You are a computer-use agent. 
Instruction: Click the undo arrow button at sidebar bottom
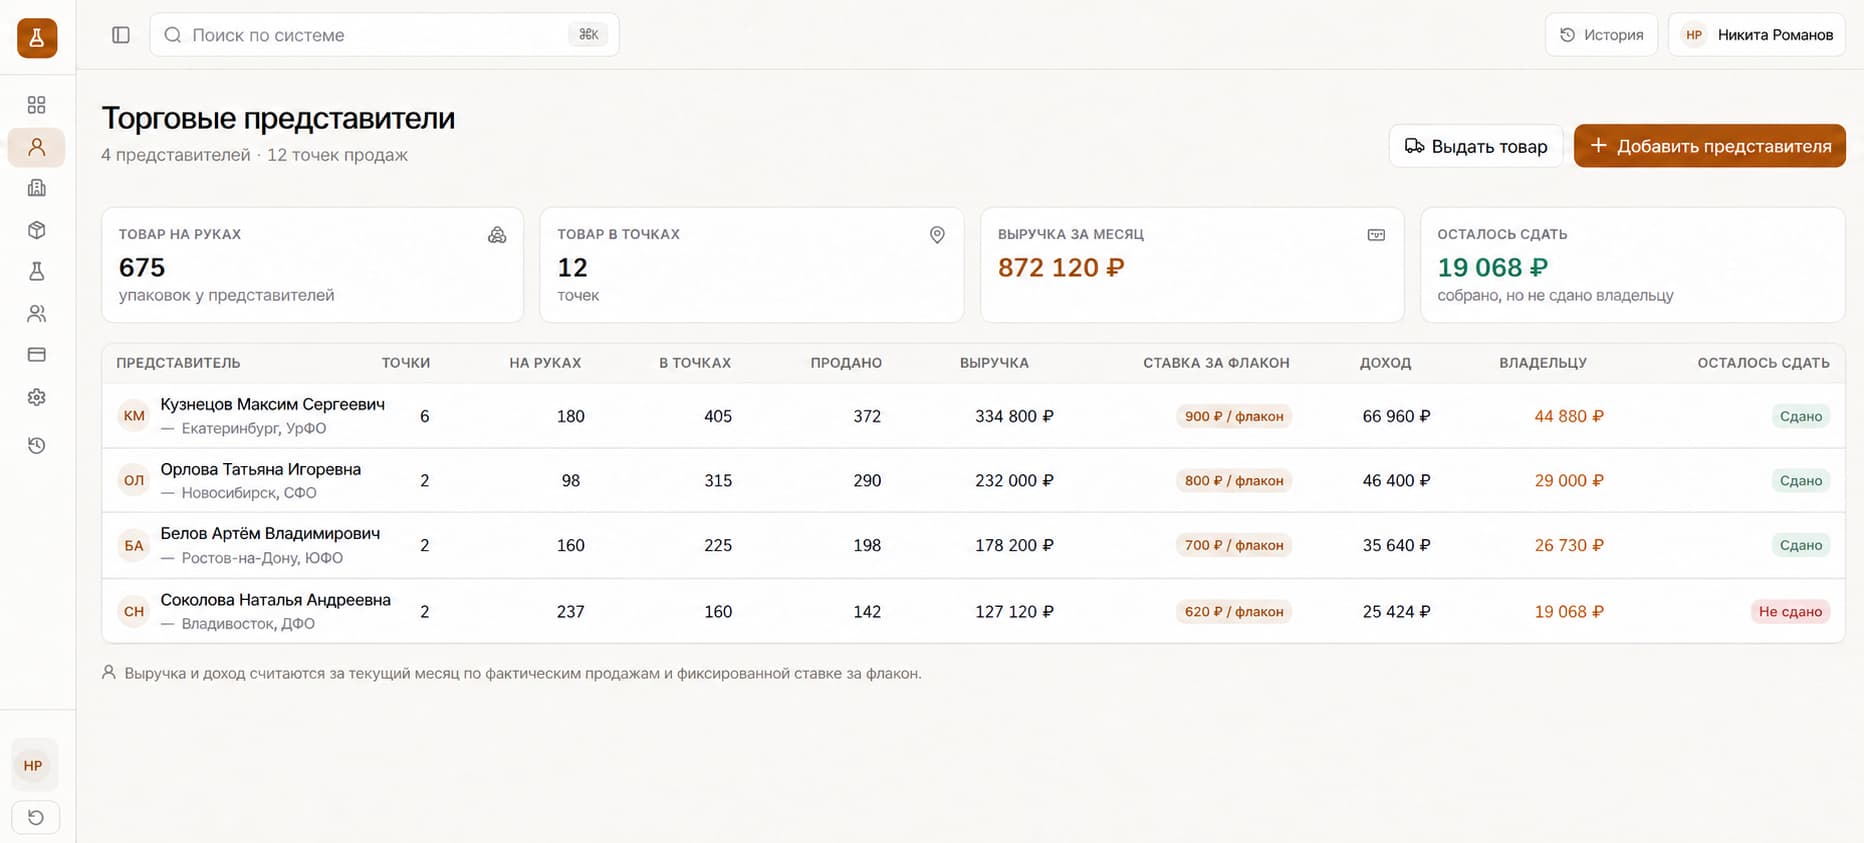point(36,818)
